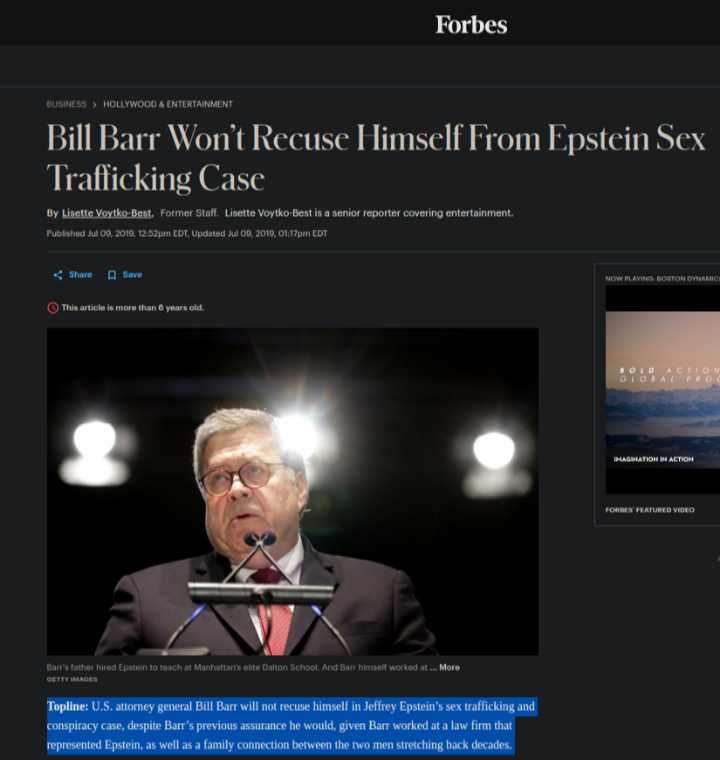The image size is (720, 760).
Task: Click the Bill Barr article photo
Action: 292,491
